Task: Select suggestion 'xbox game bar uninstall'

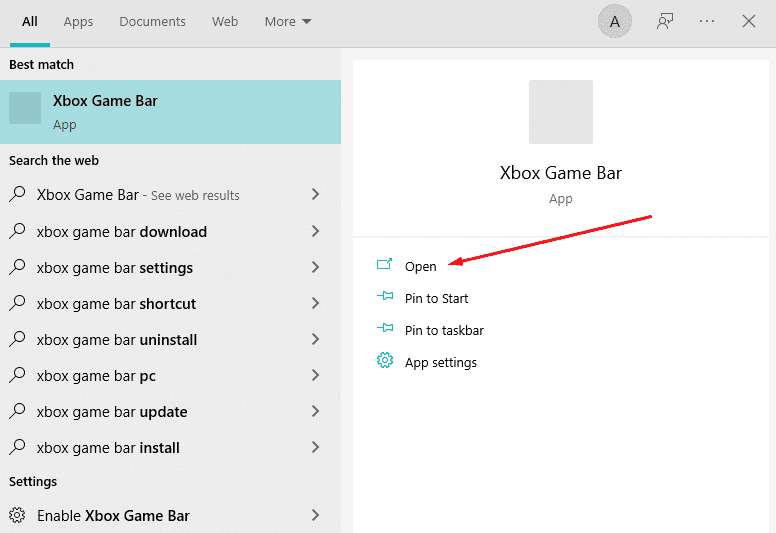Action: click(170, 339)
